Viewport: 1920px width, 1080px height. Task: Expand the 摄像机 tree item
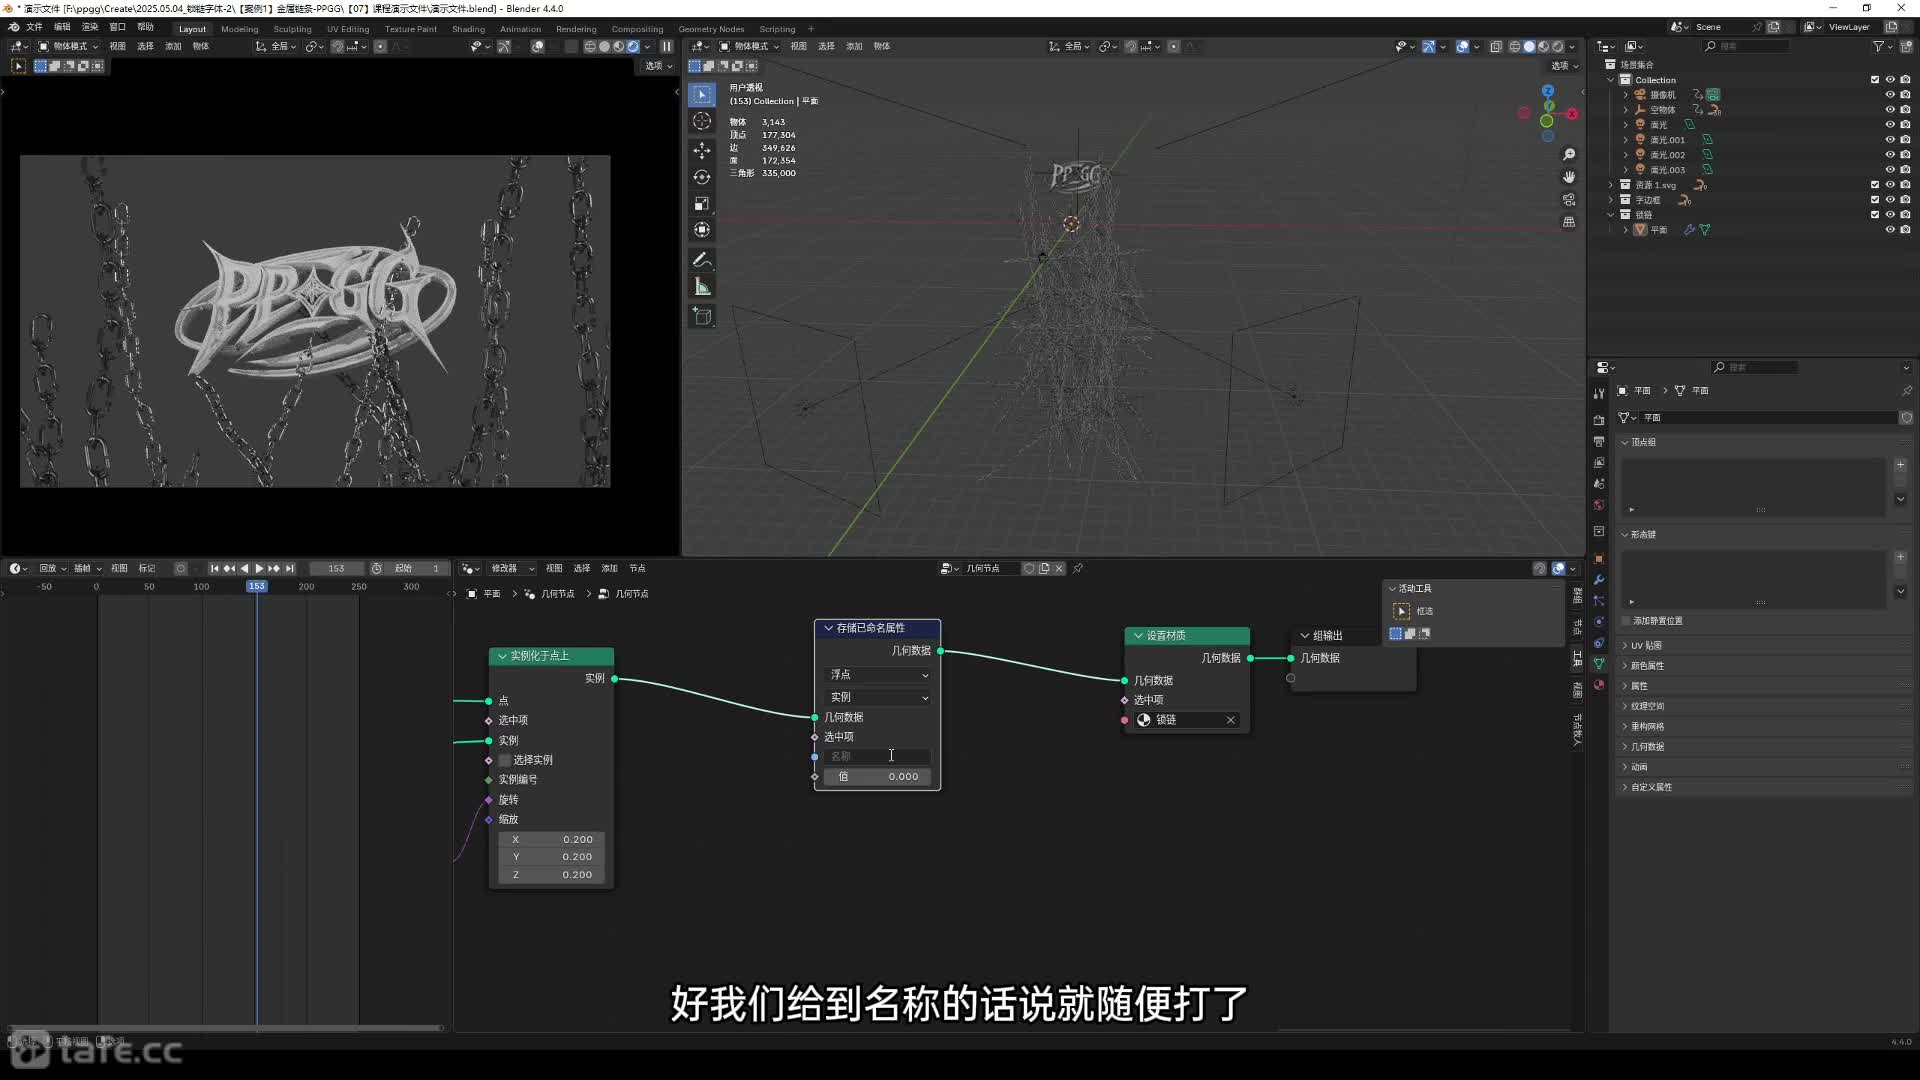pos(1625,95)
